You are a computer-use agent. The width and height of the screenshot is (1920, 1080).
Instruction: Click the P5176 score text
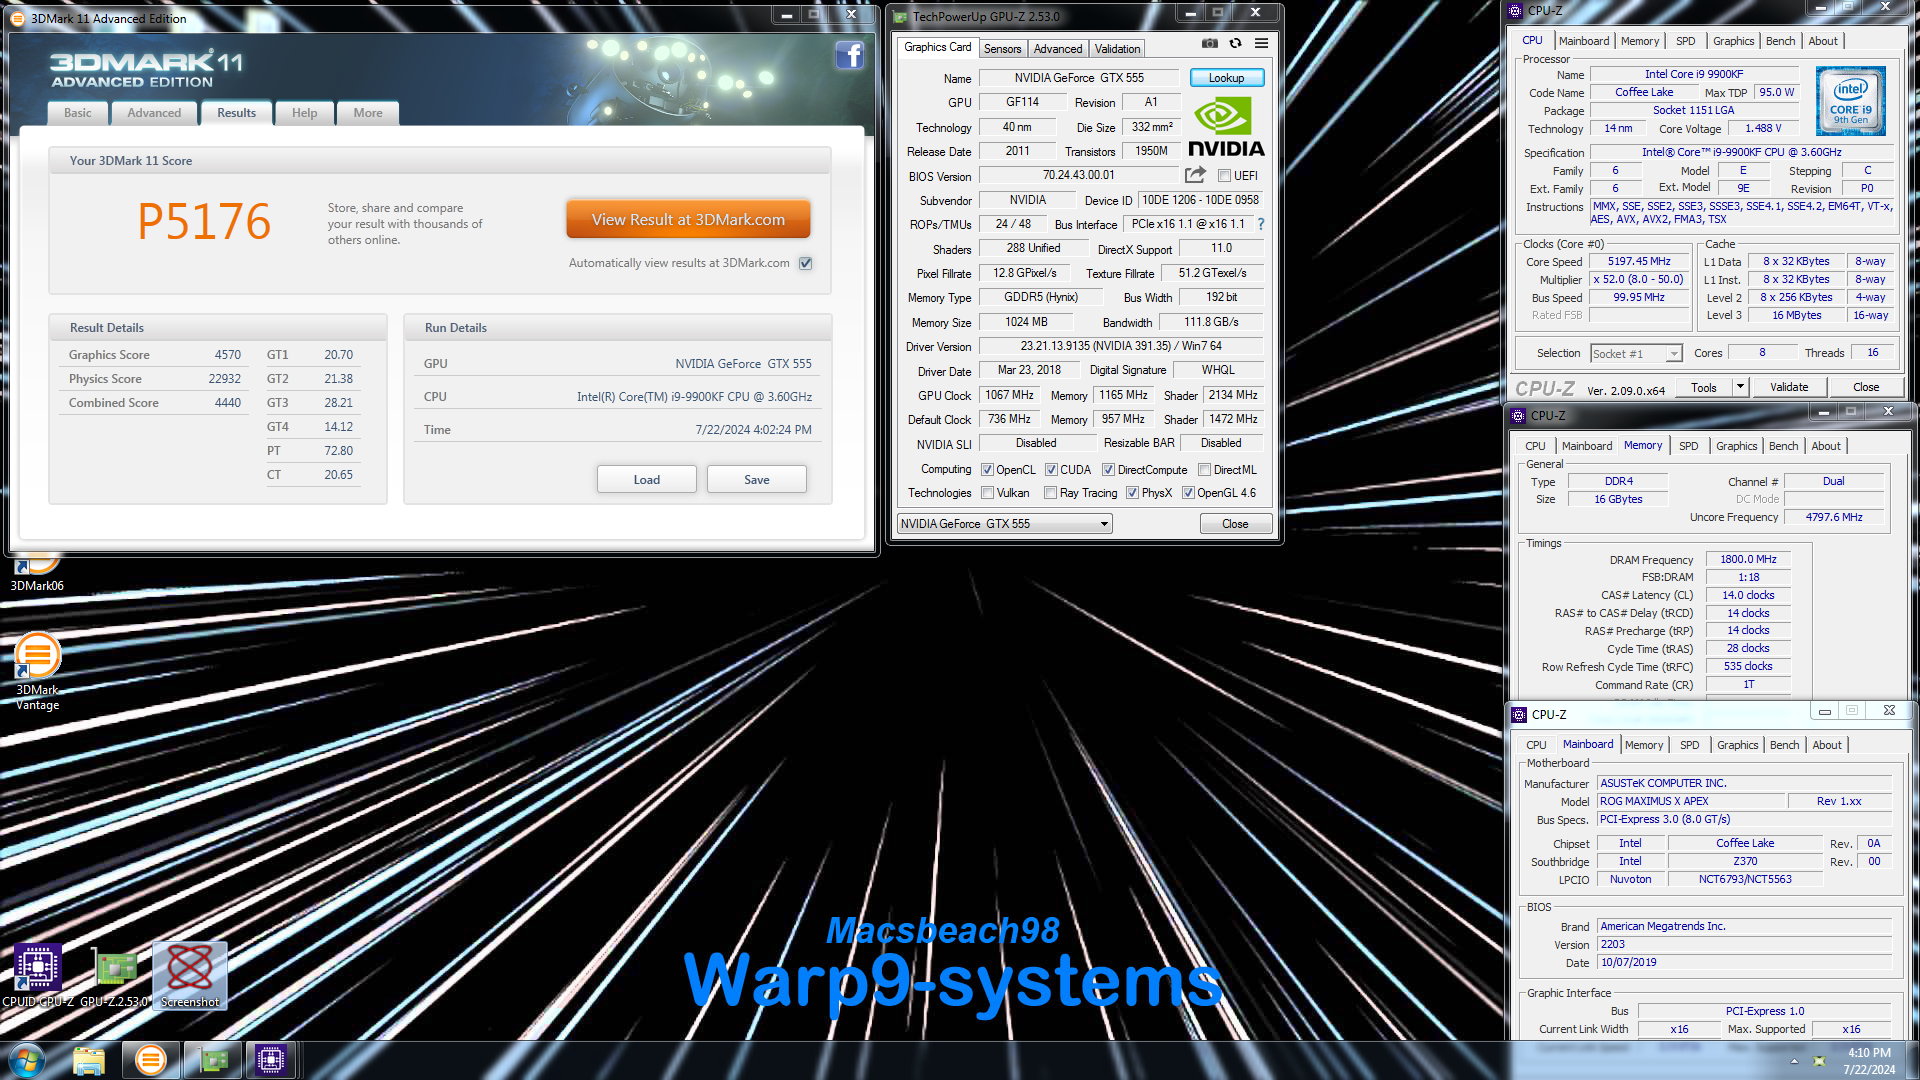204,222
